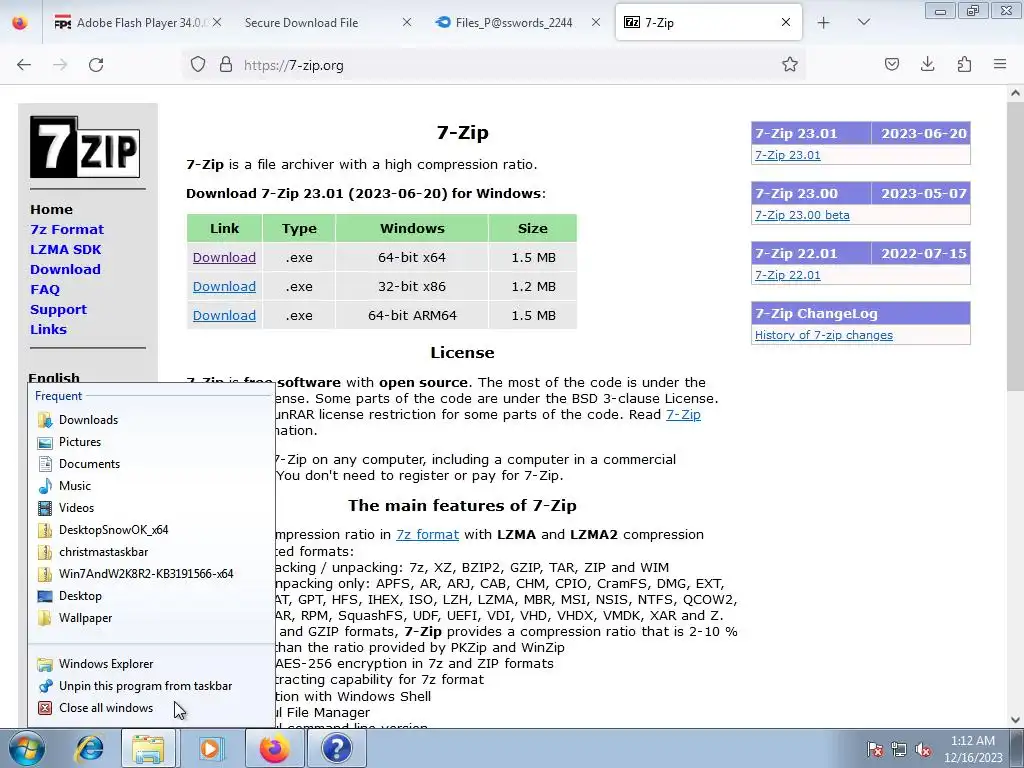1024x768 pixels.
Task: Click the Firefox forward arrow
Action: tap(60, 65)
